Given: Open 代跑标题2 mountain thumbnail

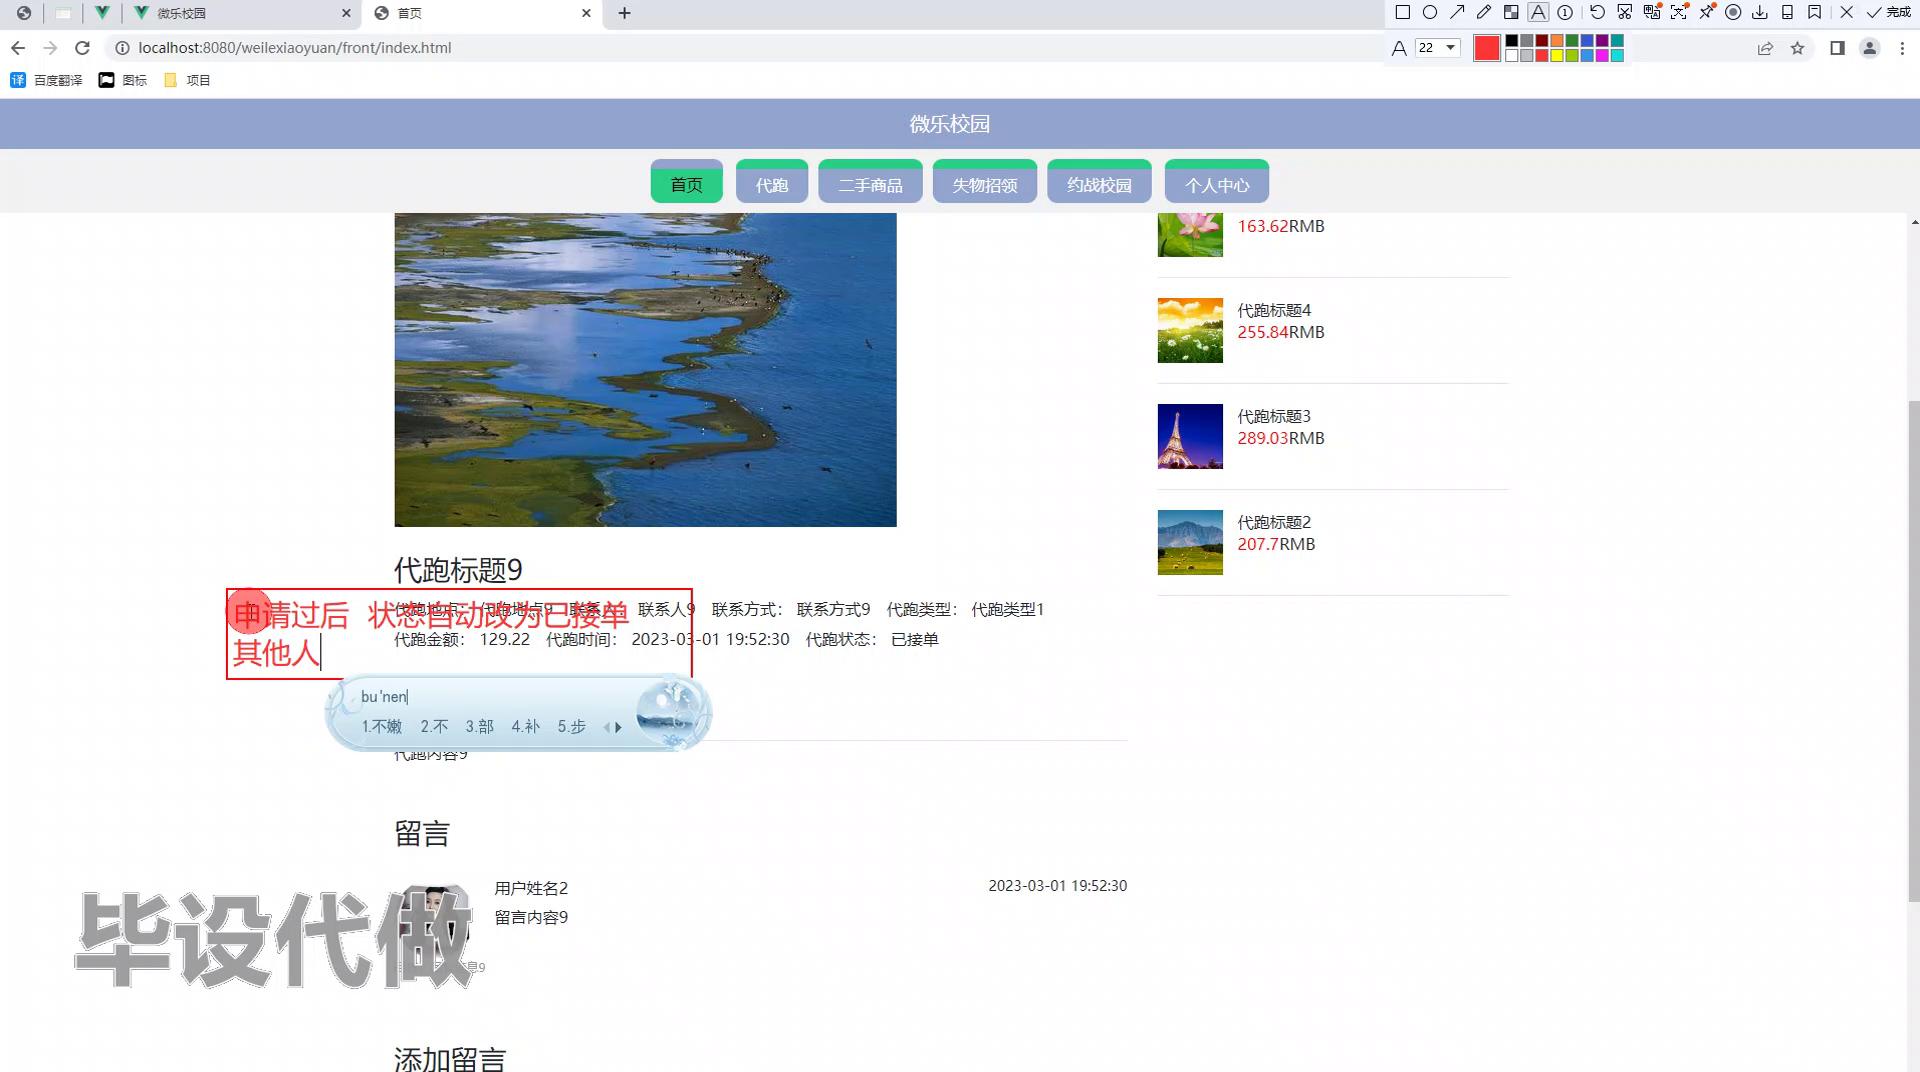Looking at the screenshot, I should point(1190,542).
